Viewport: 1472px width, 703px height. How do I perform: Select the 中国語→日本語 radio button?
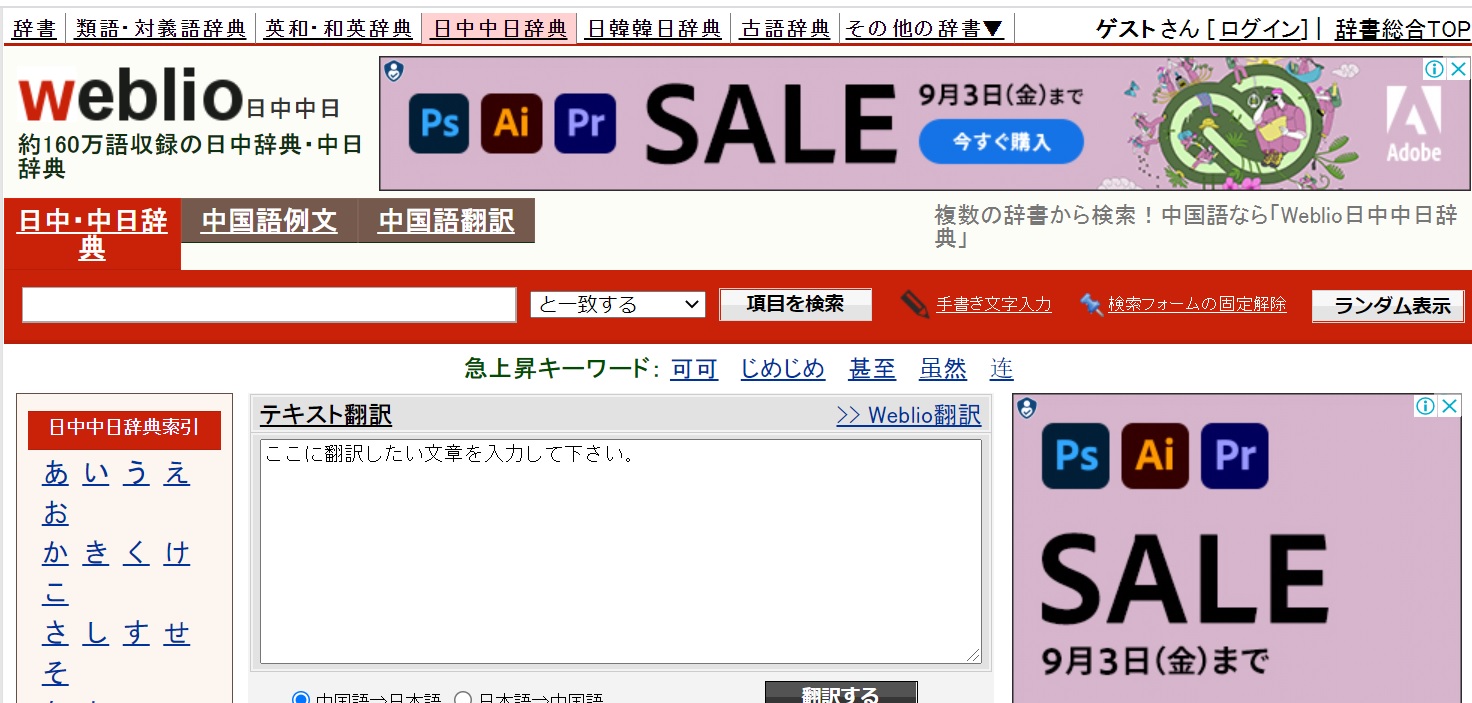[300, 698]
